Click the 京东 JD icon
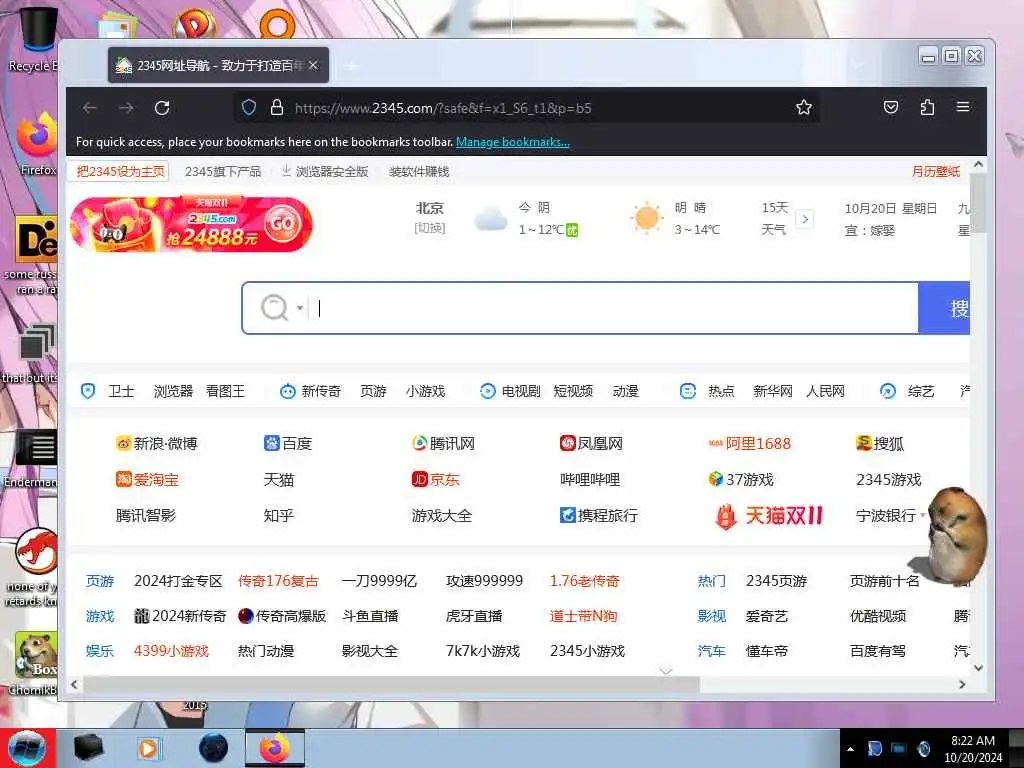Screen dimensions: 1024x768 419,479
